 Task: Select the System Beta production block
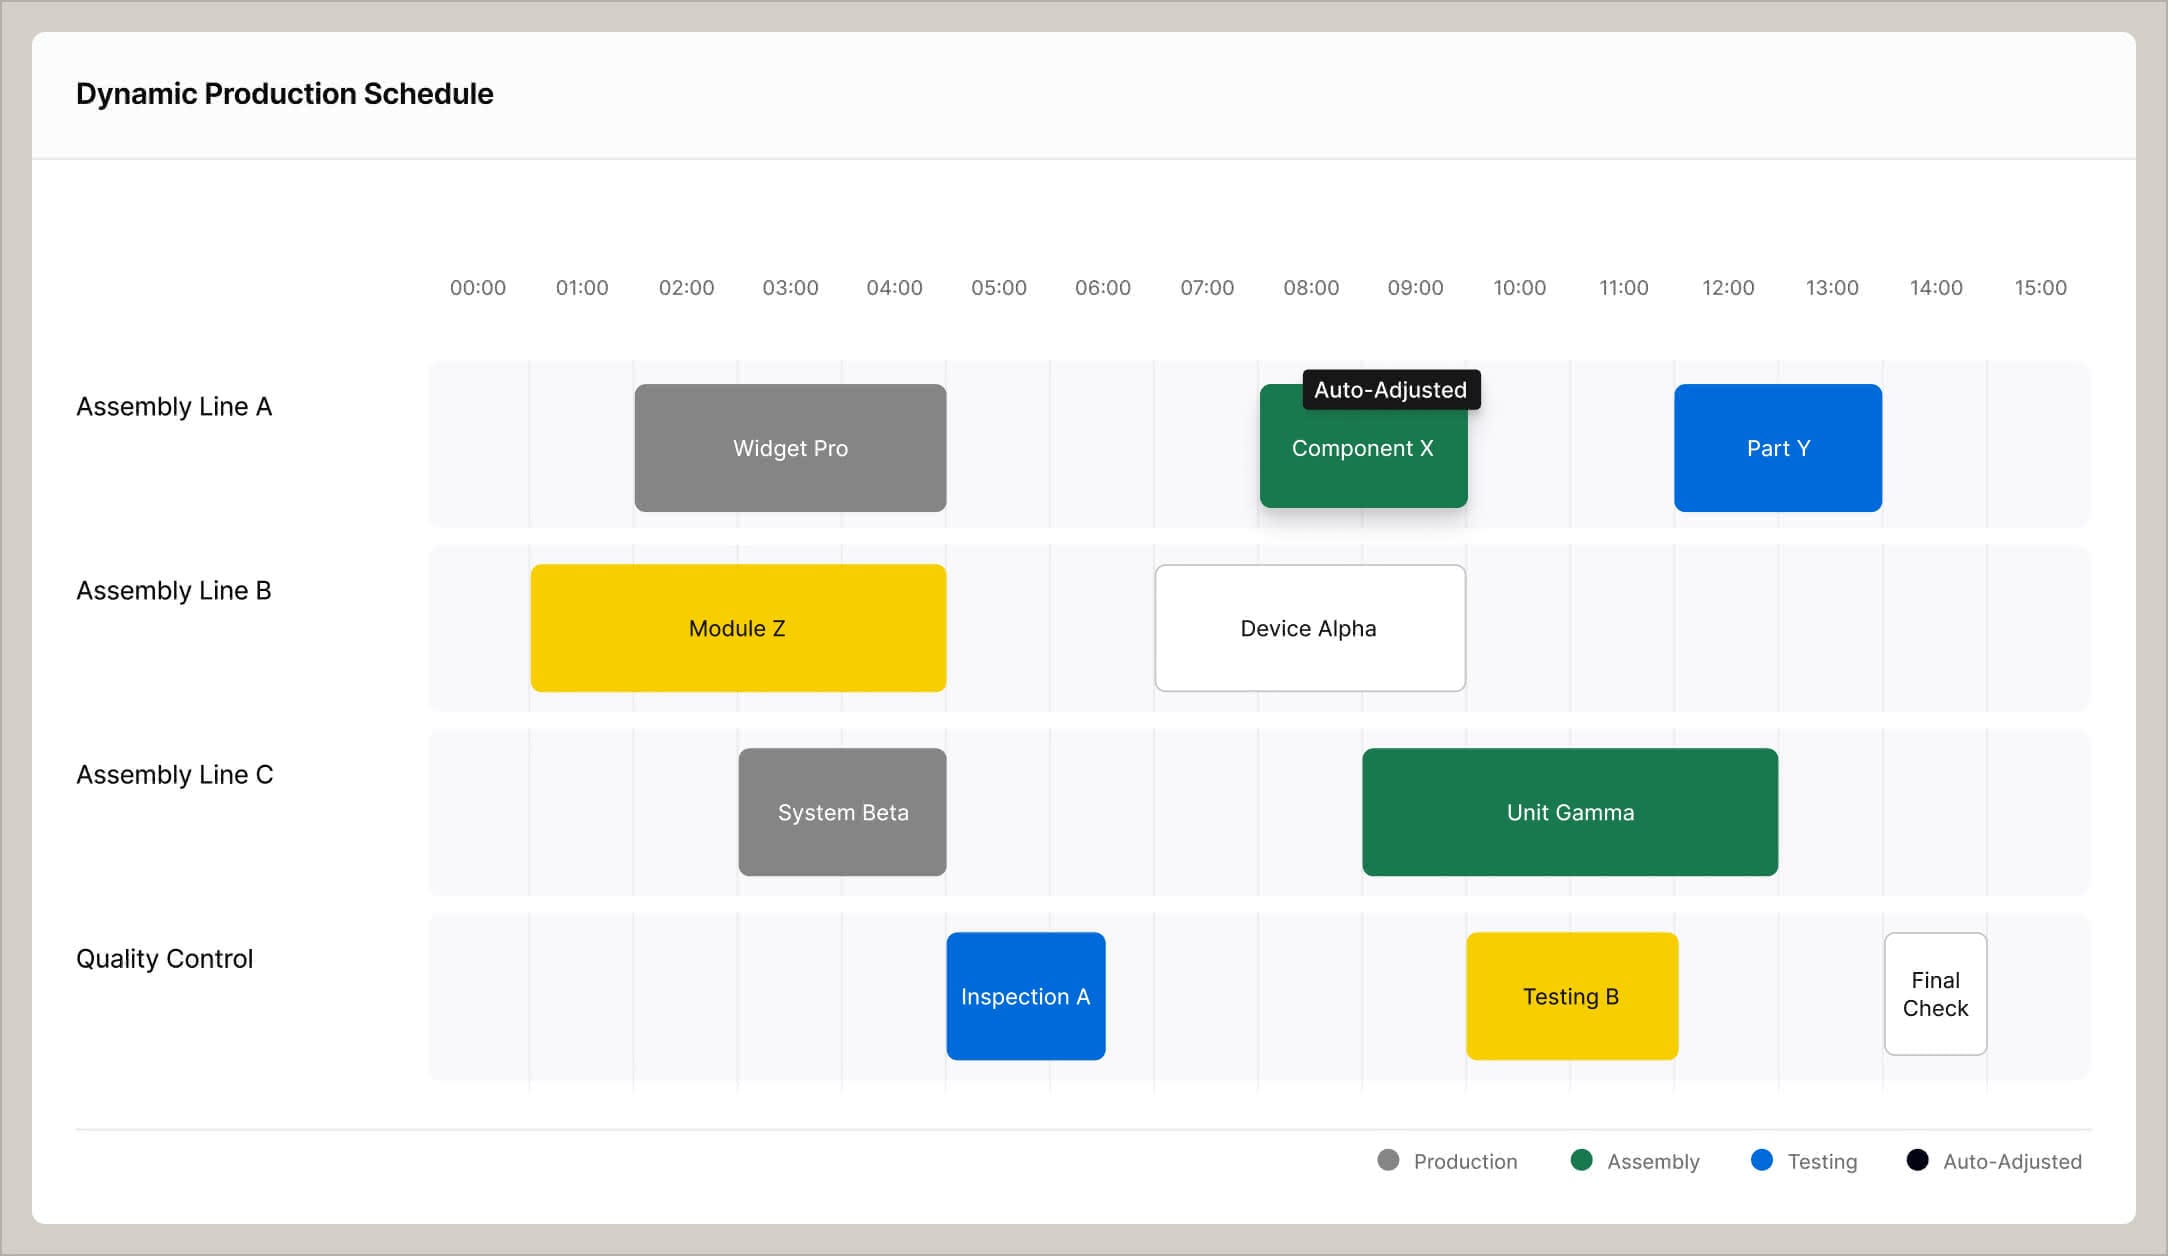[841, 812]
